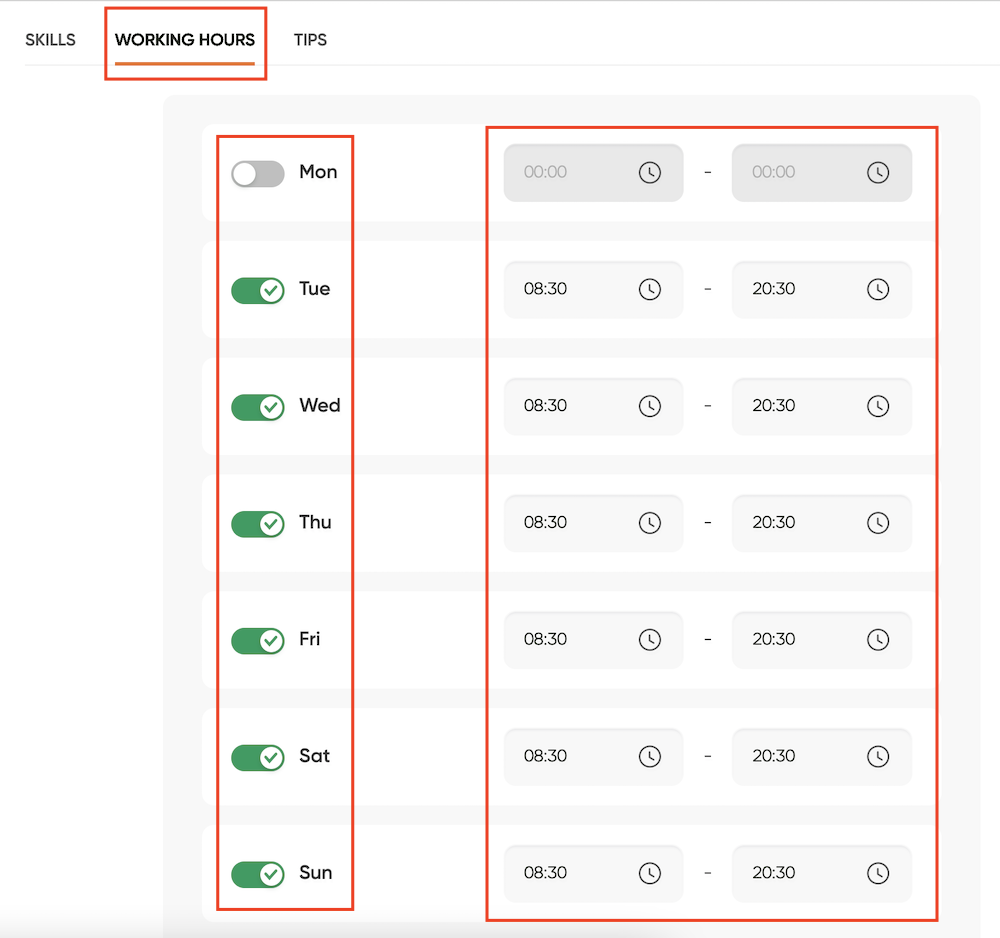Image resolution: width=1000 pixels, height=938 pixels.
Task: Click Sat start time clock icon
Action: point(650,756)
